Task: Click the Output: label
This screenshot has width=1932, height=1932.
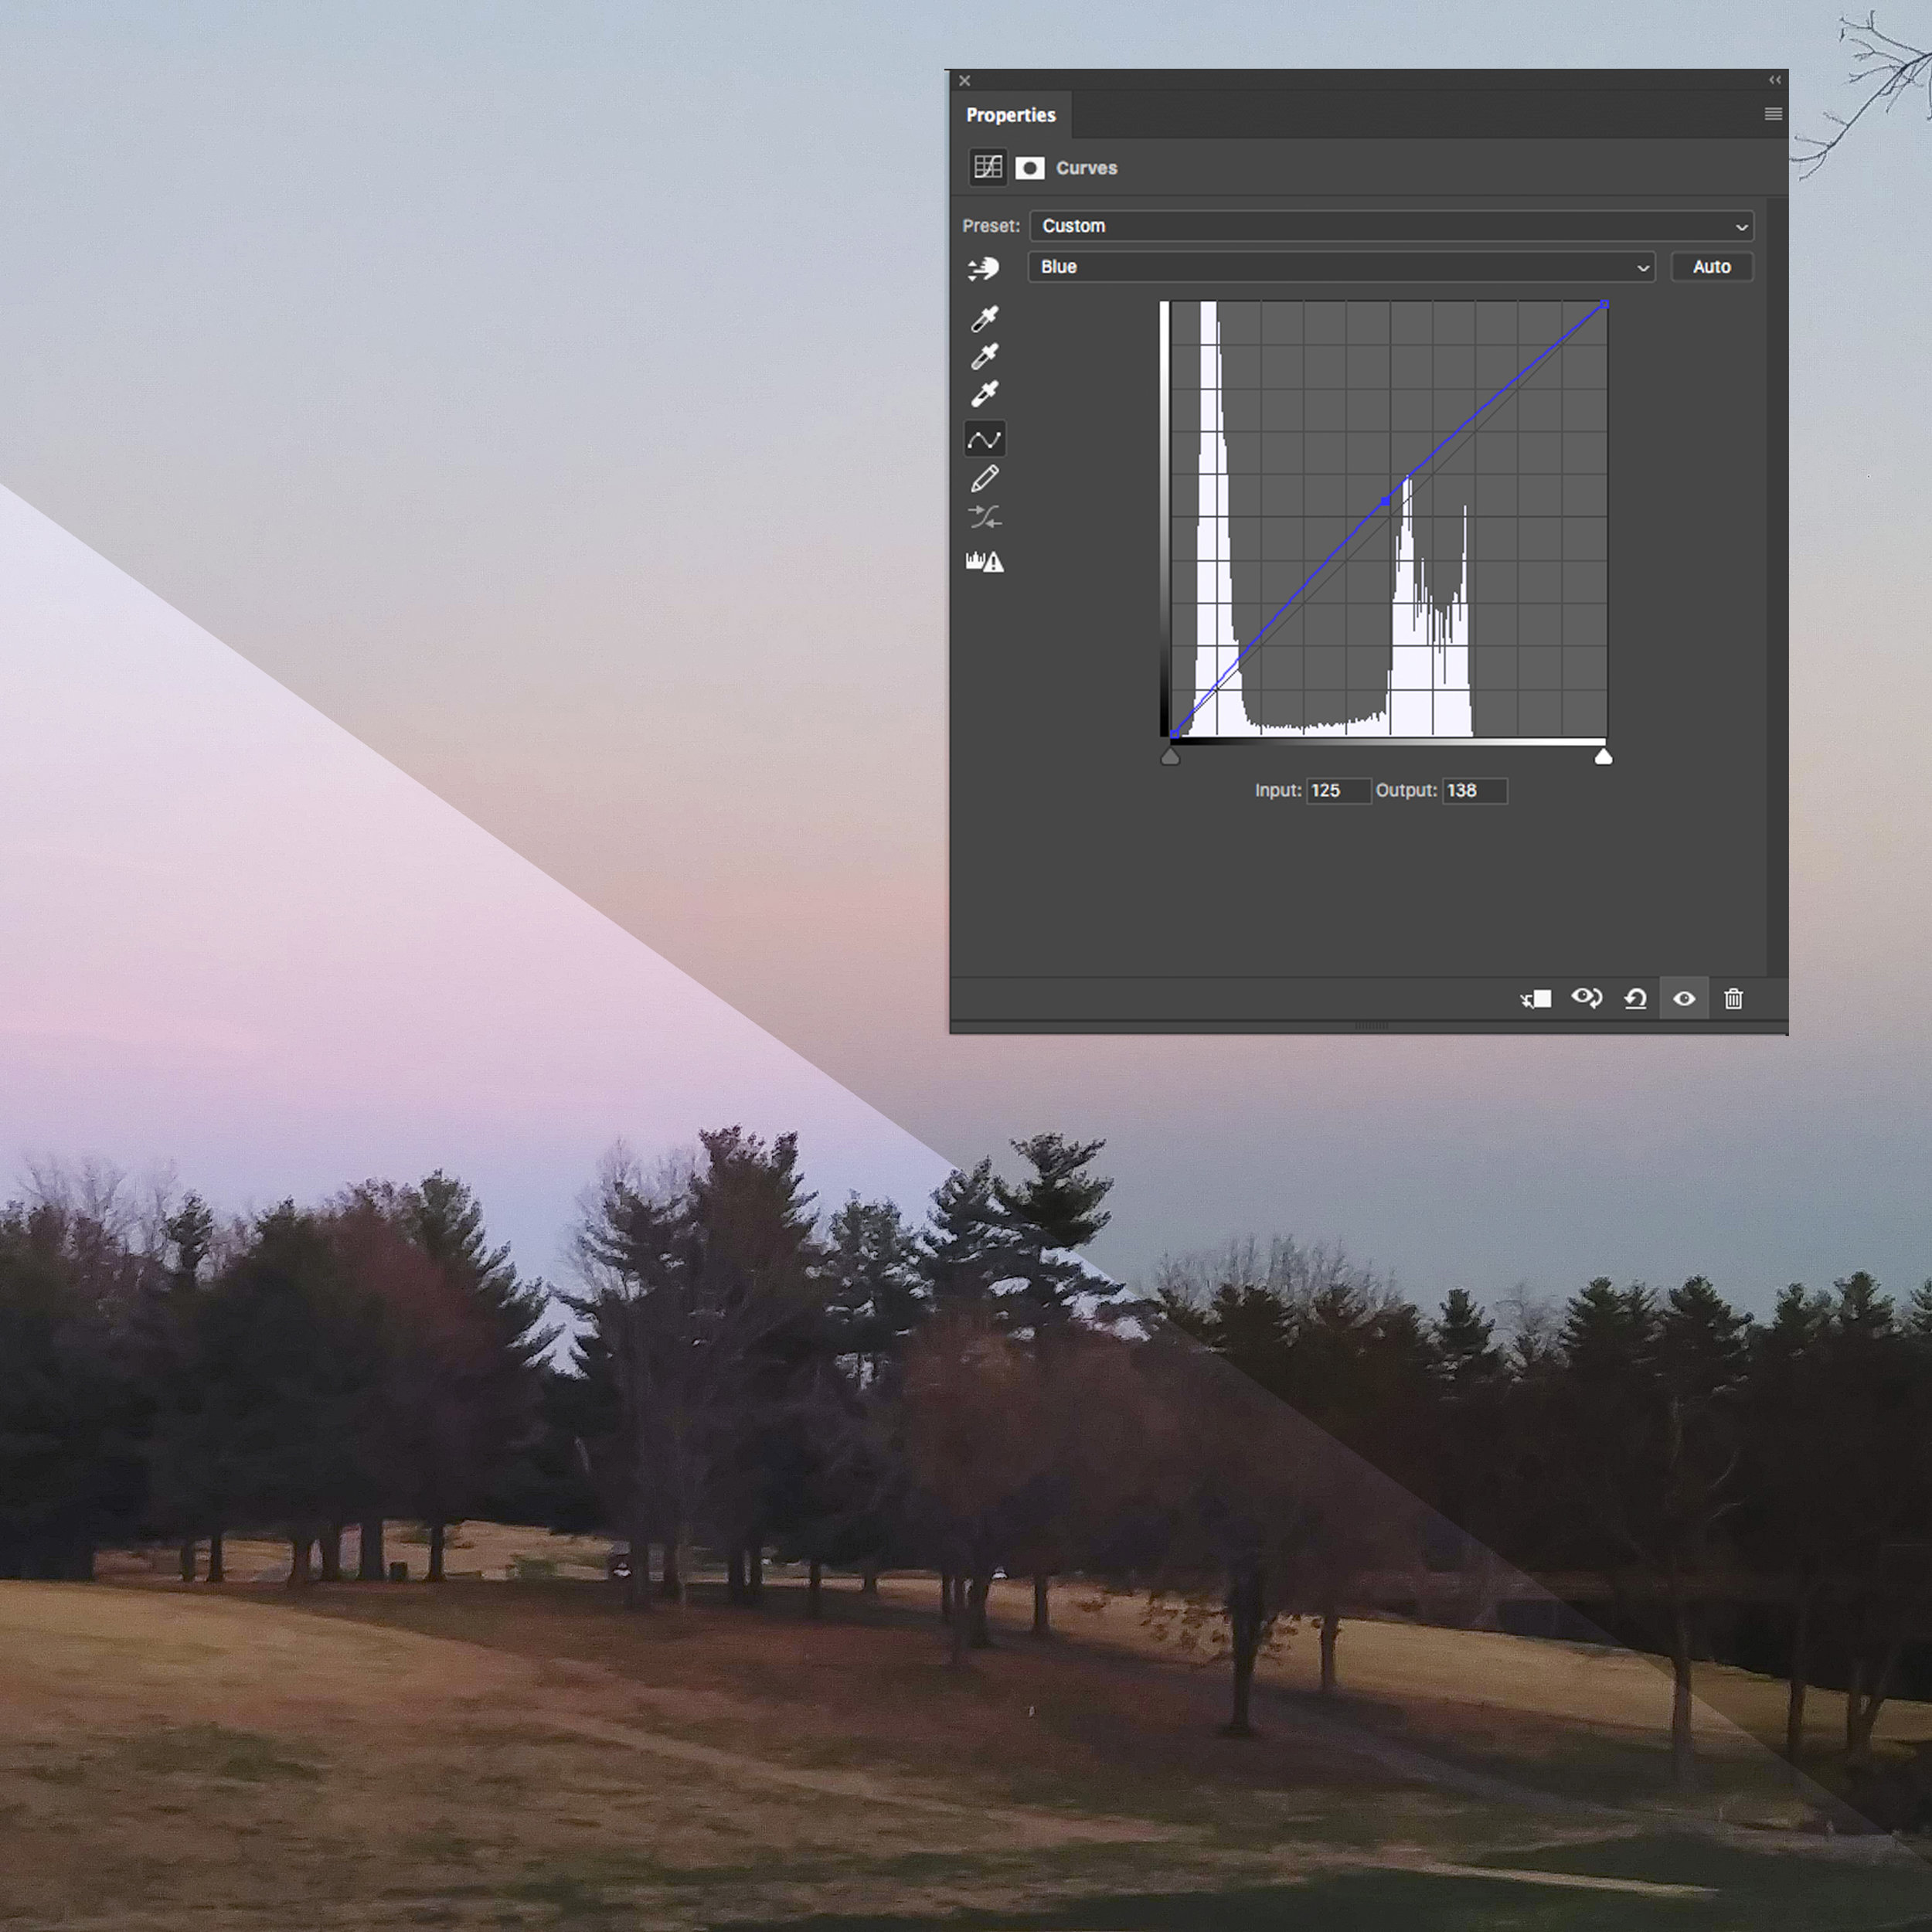Action: click(x=1406, y=790)
